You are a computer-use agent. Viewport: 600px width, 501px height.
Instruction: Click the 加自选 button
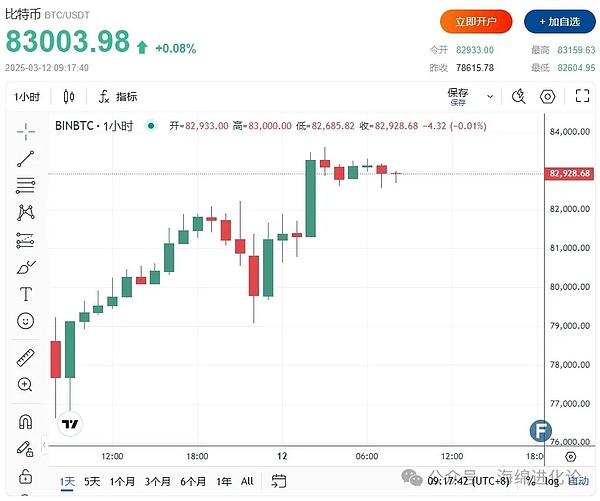557,21
